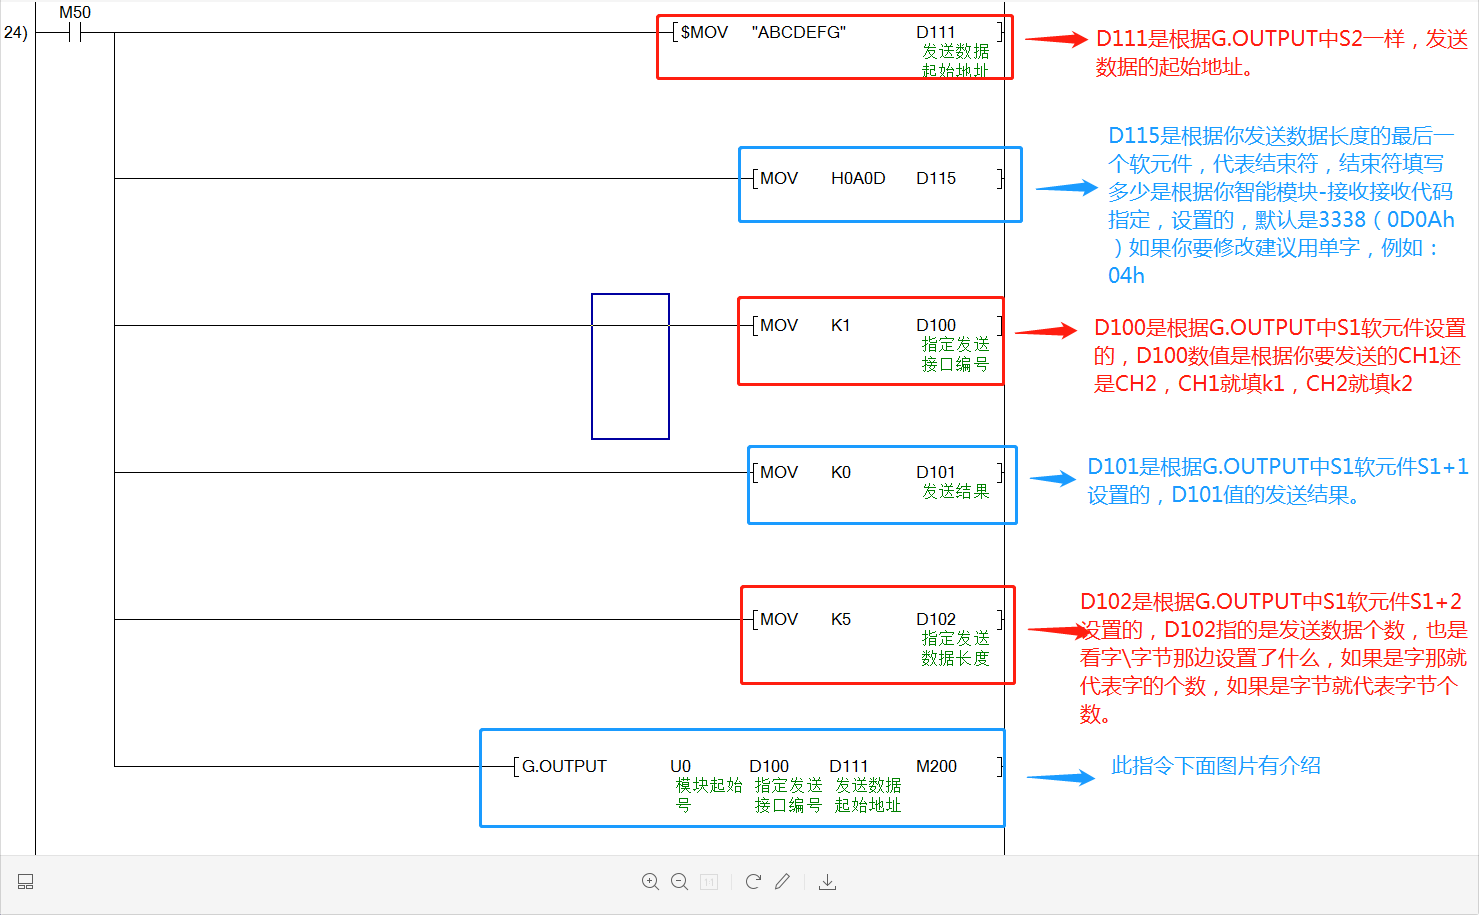Click the blue D115 annotation paragraph

point(1280,205)
